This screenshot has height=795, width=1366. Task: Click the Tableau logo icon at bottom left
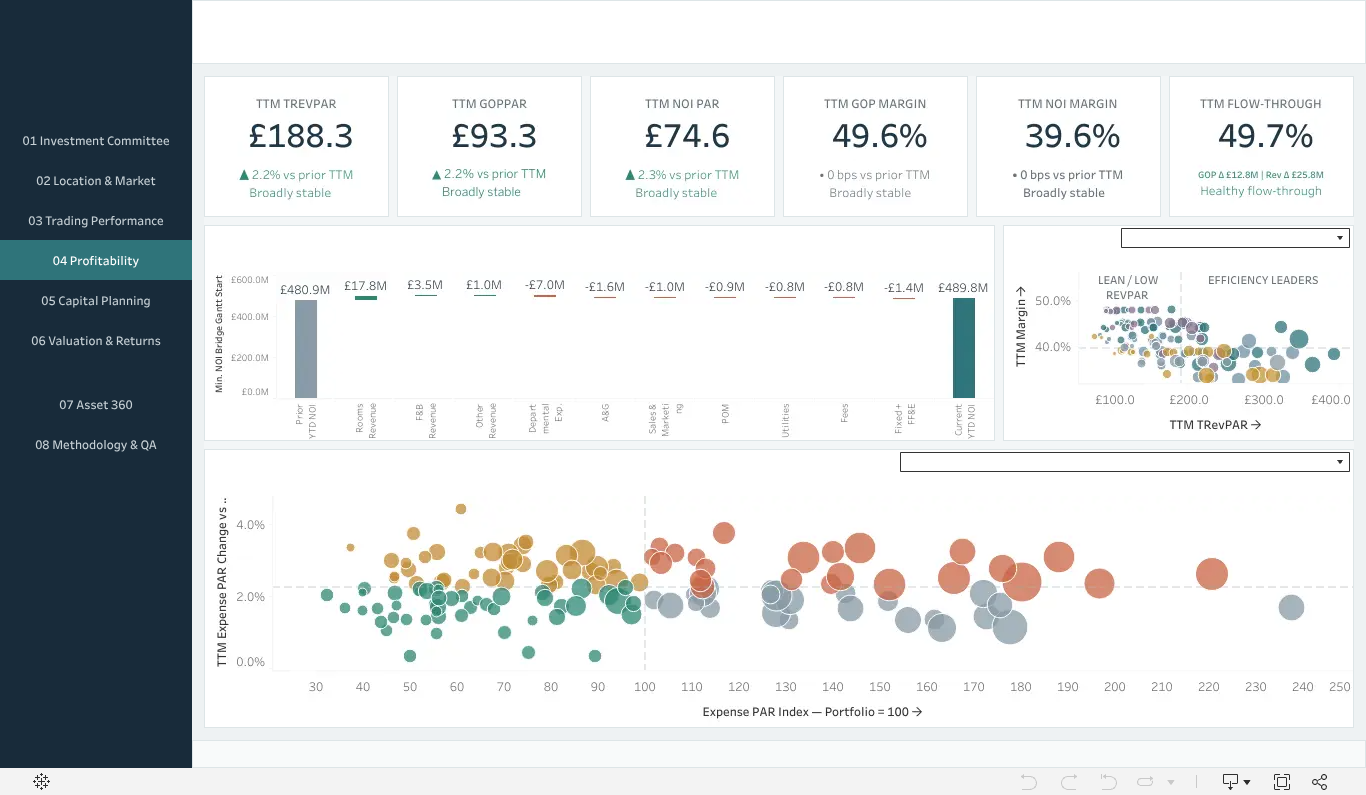[x=42, y=782]
